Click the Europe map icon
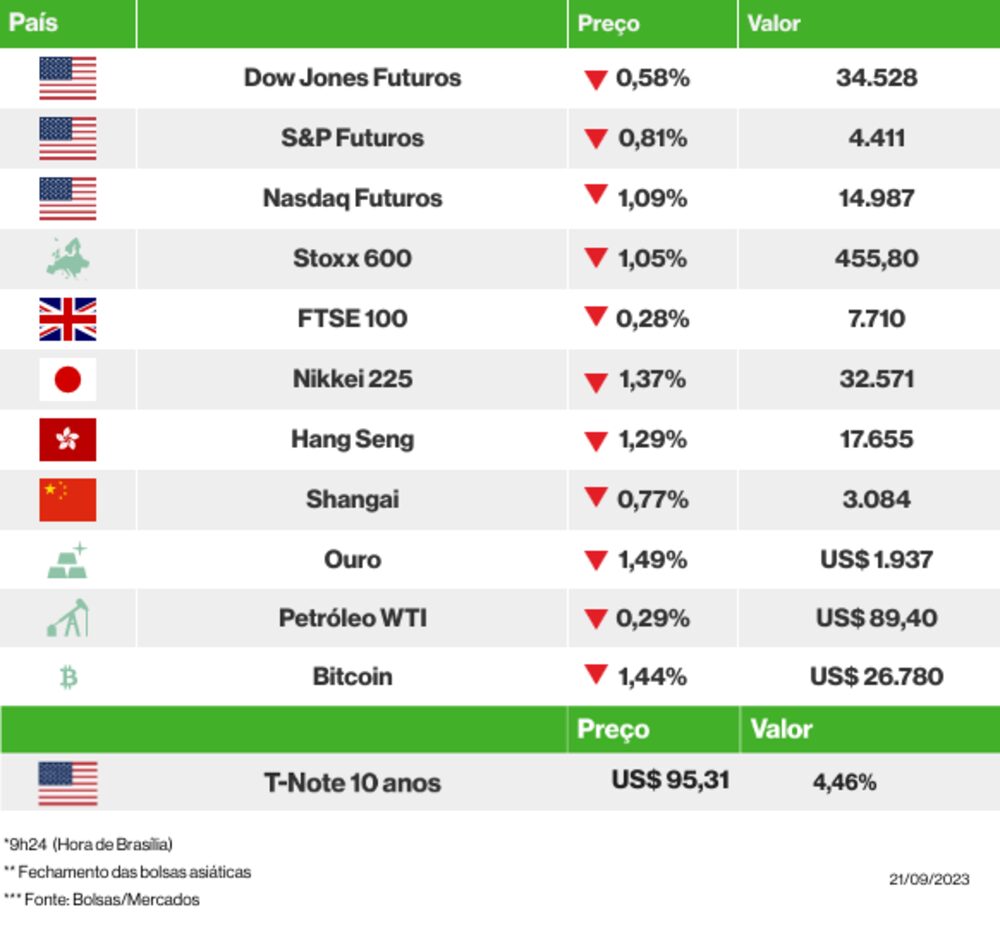This screenshot has width=1000, height=938. 68,258
